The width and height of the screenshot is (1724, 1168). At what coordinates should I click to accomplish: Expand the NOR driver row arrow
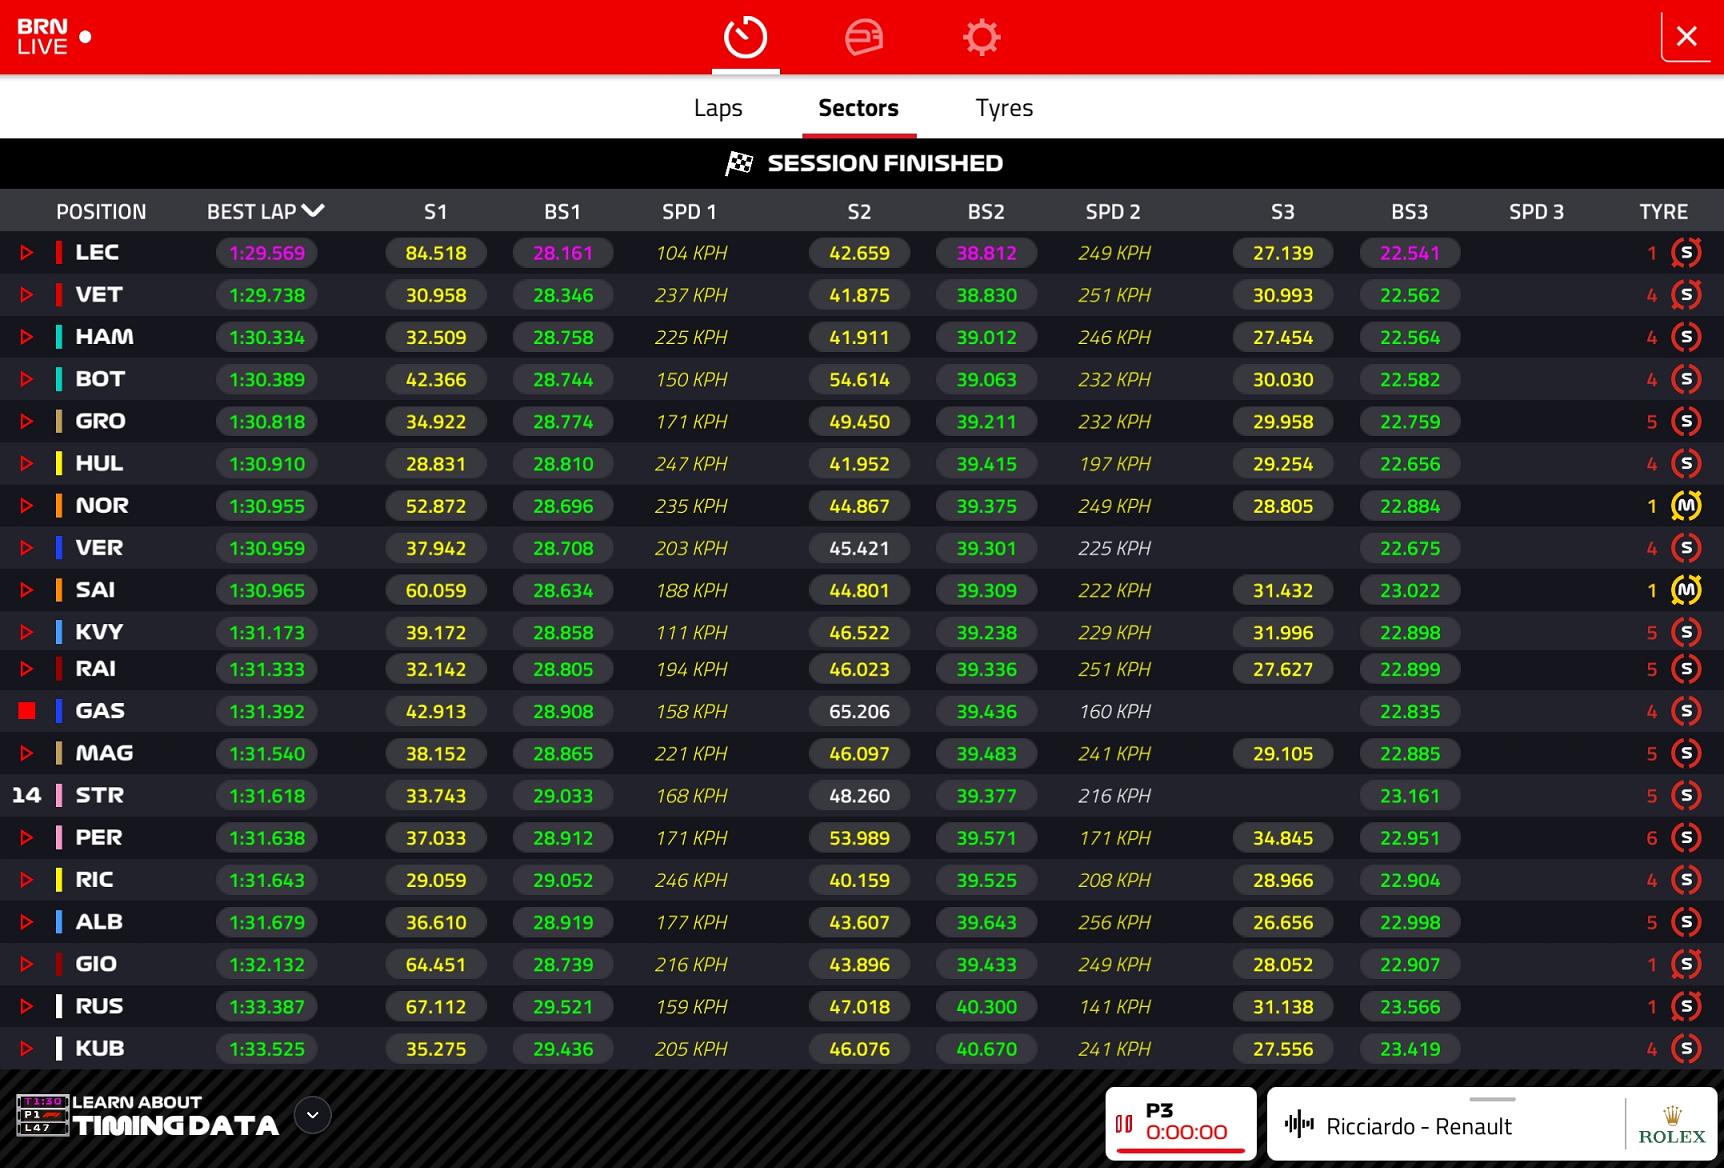(27, 506)
